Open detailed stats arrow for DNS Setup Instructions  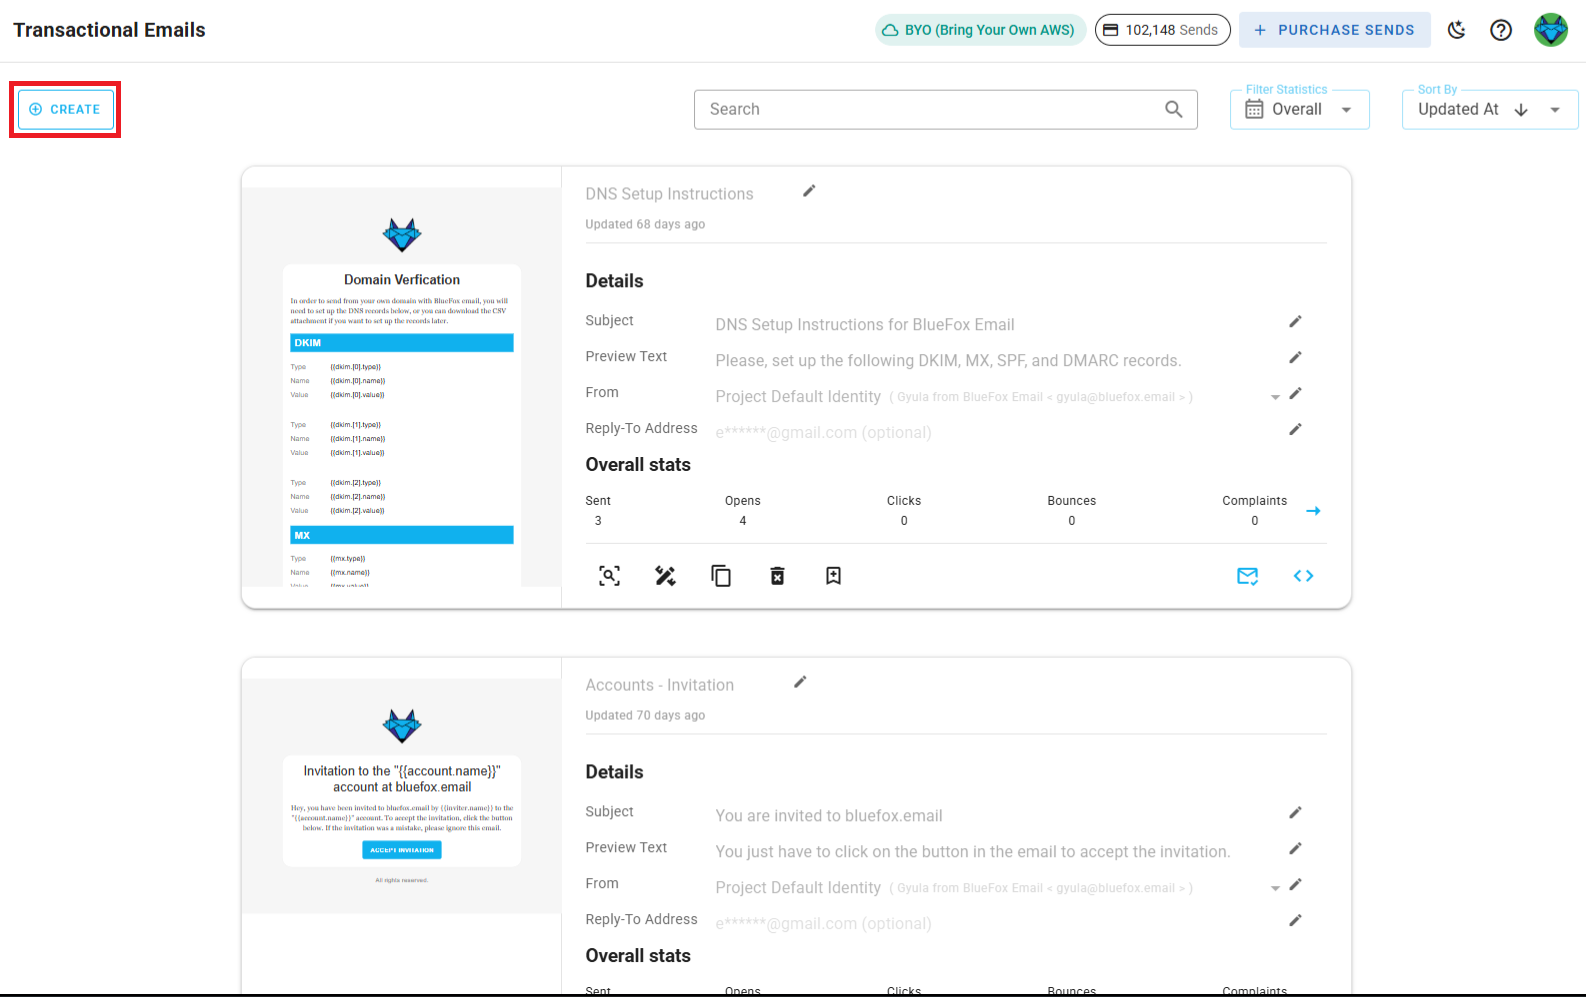tap(1313, 511)
